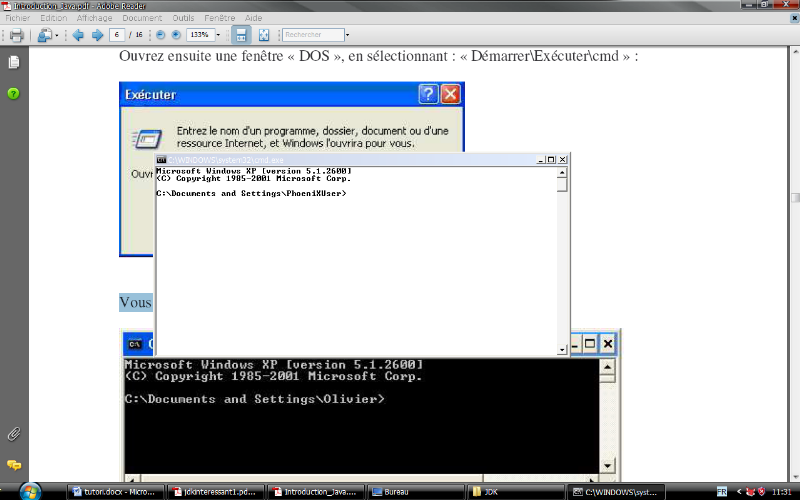Open the Affichage menu
Image resolution: width=800 pixels, height=500 pixels.
pos(94,18)
